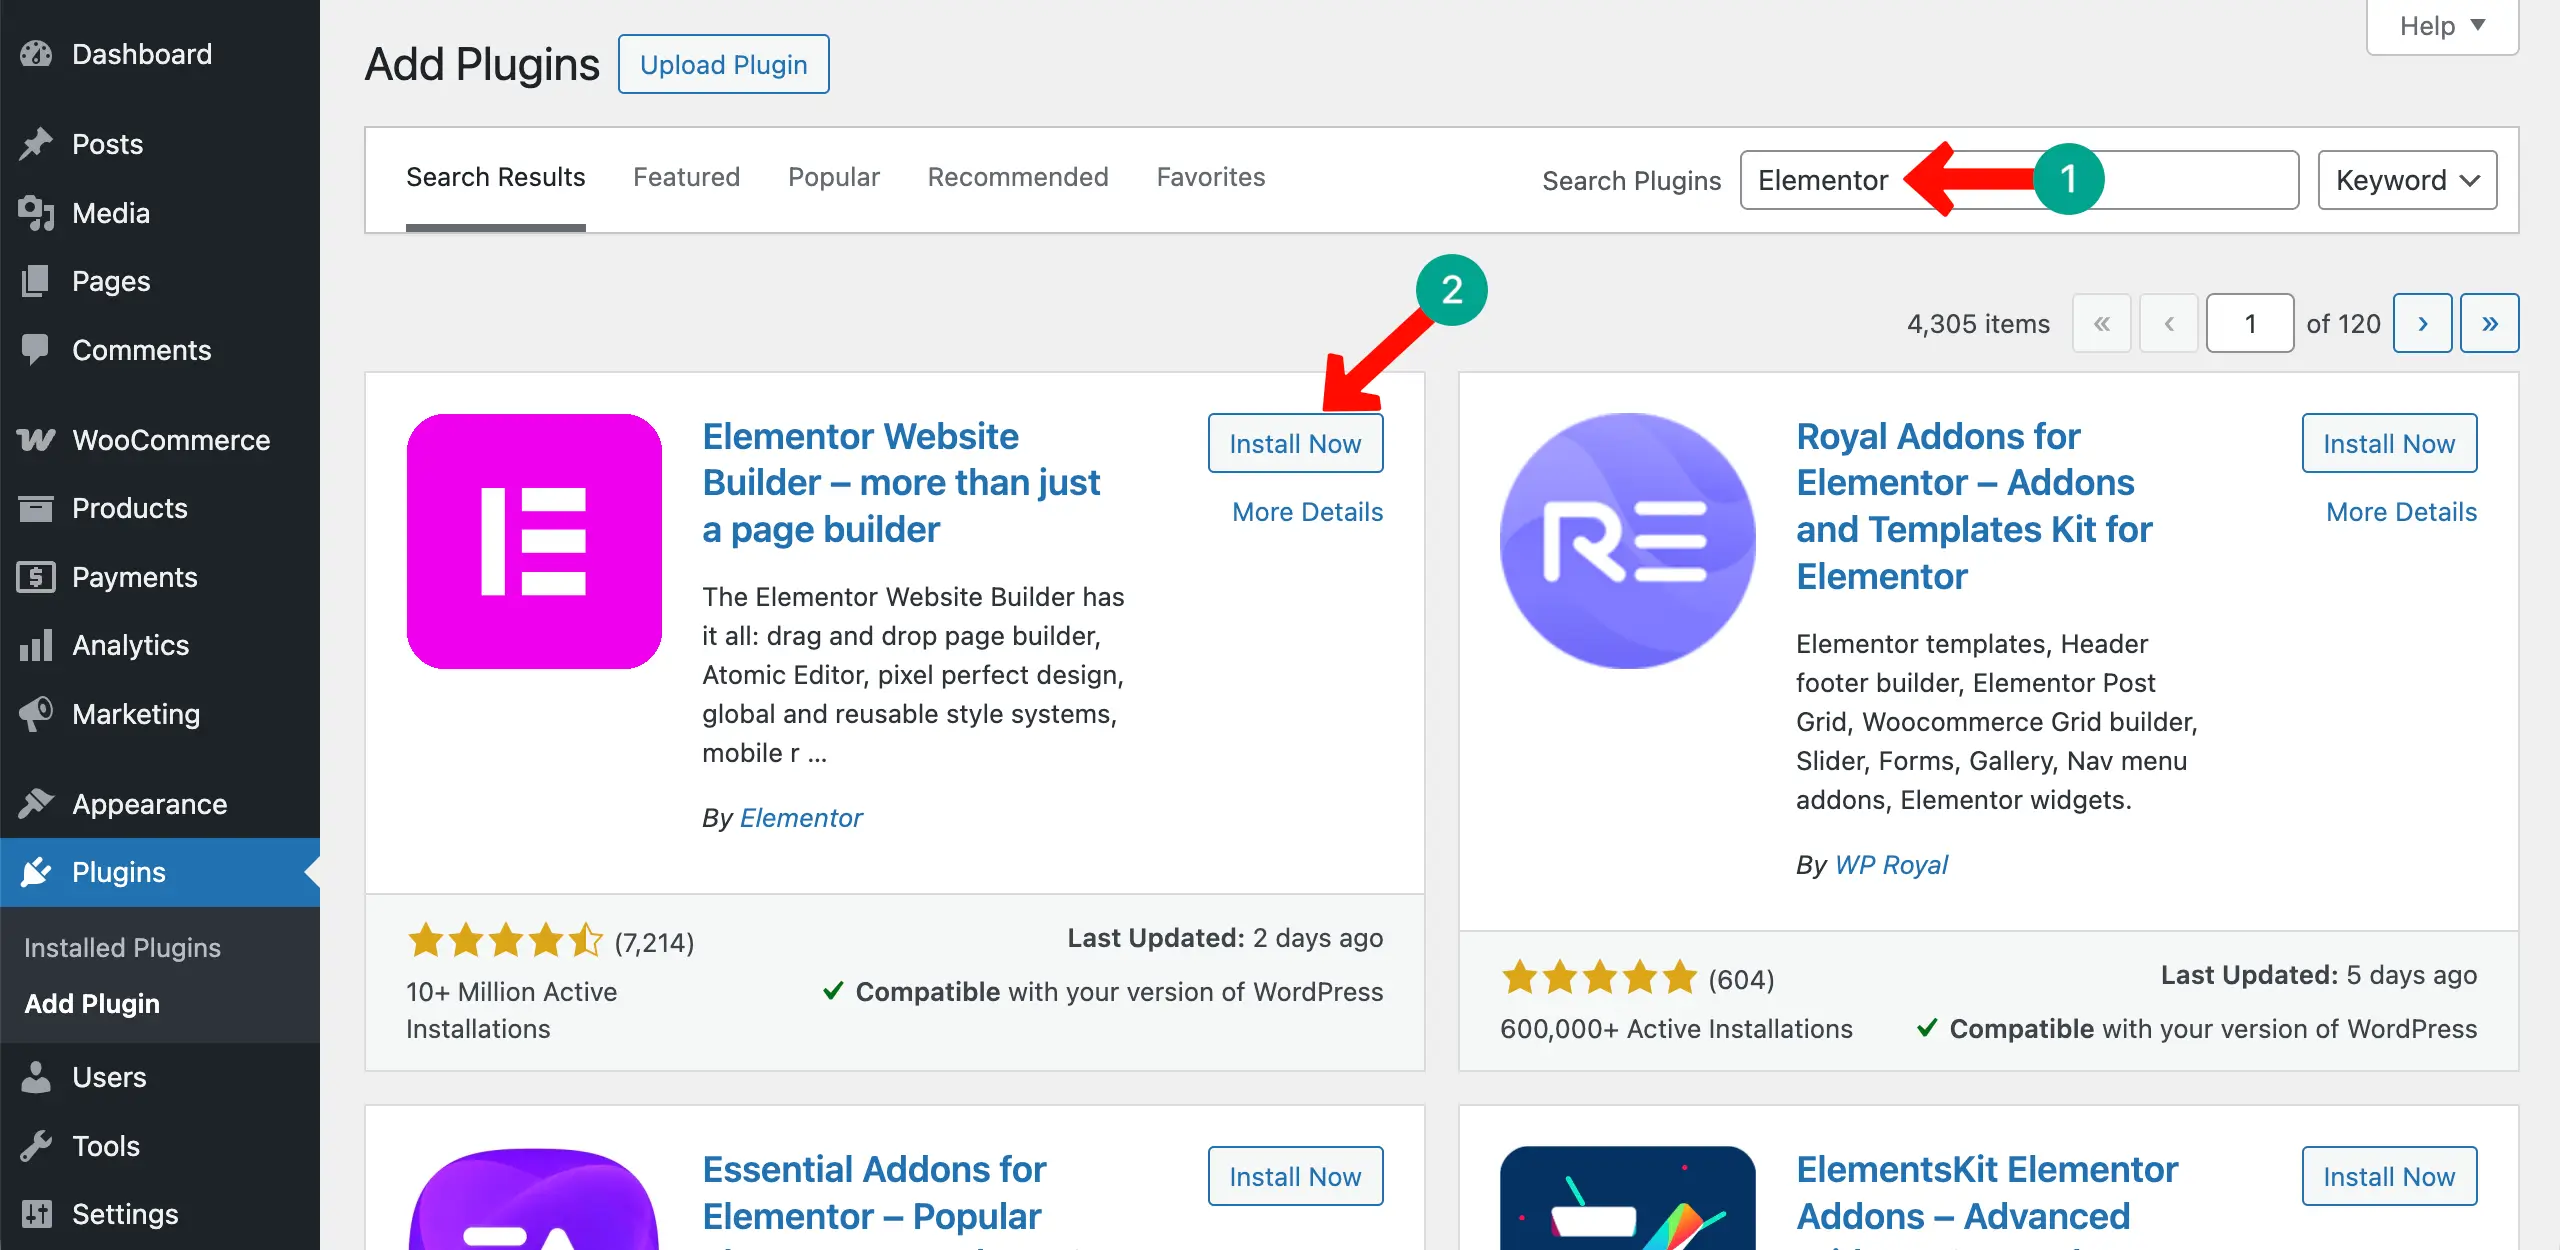Click the Analytics bar chart icon
2560x1250 pixels.
pyautogui.click(x=36, y=645)
